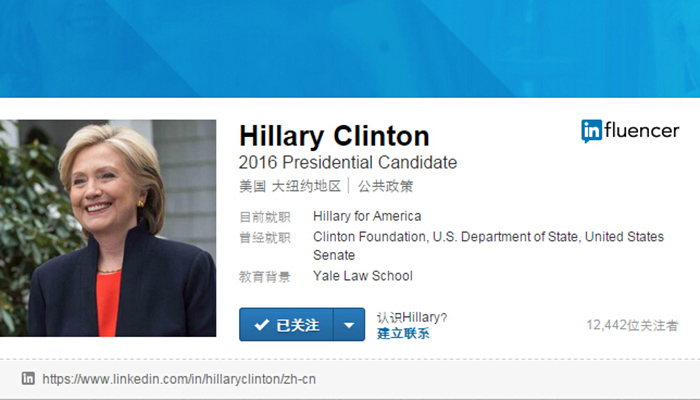Open the linkedin.com/in/hillaryclinton profile URL
The image size is (700, 400).
click(x=179, y=379)
